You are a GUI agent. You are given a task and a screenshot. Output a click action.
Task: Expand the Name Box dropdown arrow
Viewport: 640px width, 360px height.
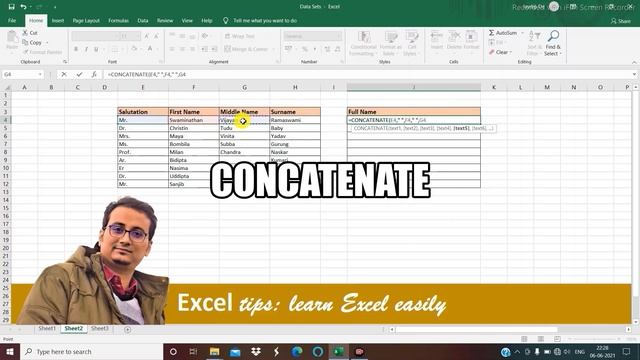pyautogui.click(x=40, y=74)
